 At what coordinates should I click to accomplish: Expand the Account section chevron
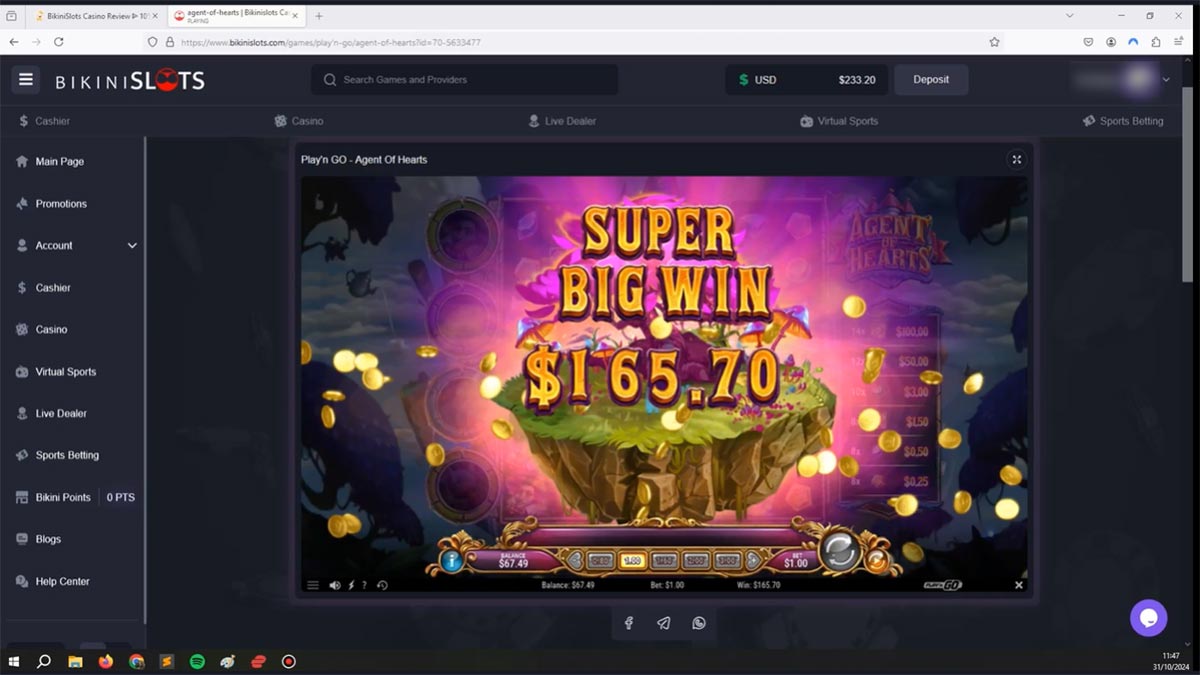[132, 246]
